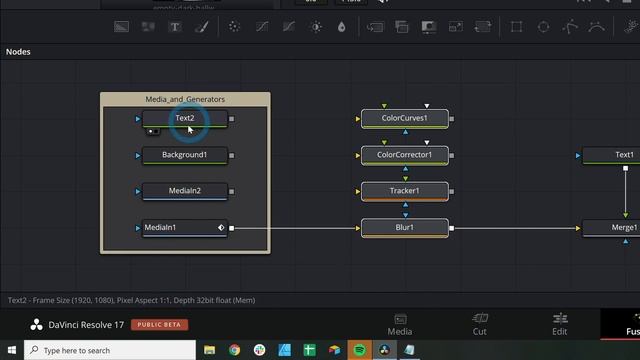Add a BSpline mask from the toolbar
The height and width of the screenshot is (360, 640).
click(597, 27)
